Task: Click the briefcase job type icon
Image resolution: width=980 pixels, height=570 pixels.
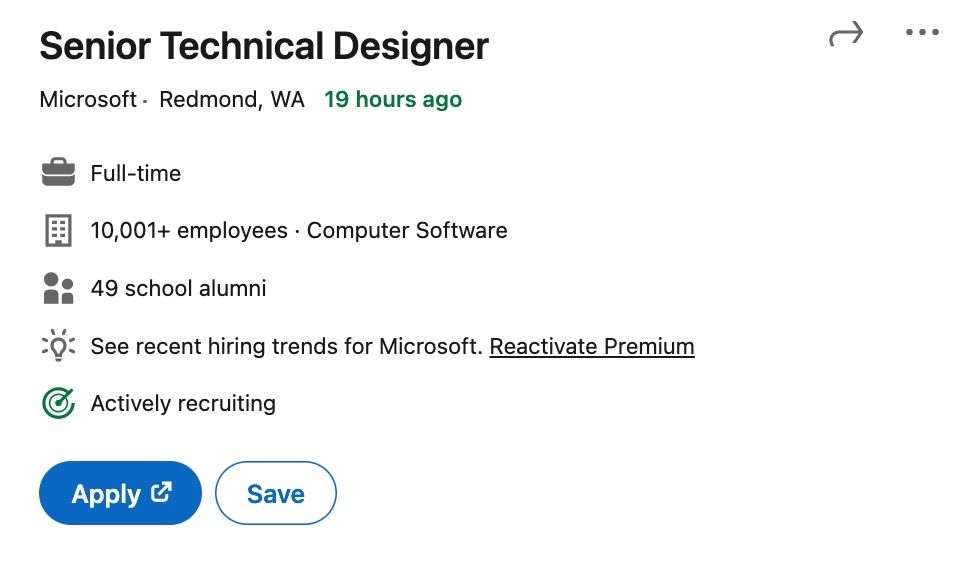Action: 58,173
